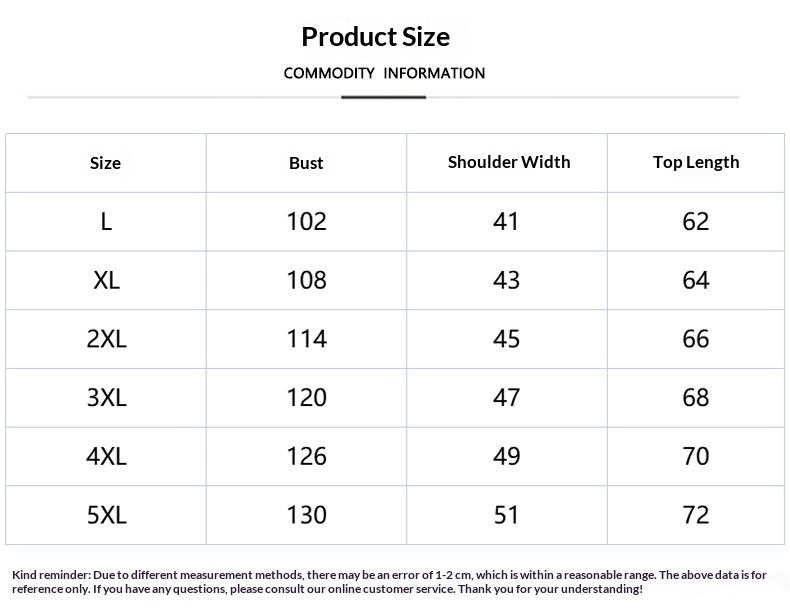This screenshot has width=790, height=614.
Task: Click the bust value 130
Action: point(306,515)
